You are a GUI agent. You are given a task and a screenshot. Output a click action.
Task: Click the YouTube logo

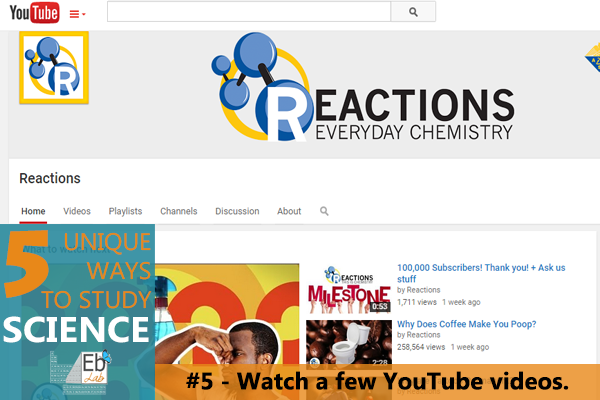tap(34, 13)
